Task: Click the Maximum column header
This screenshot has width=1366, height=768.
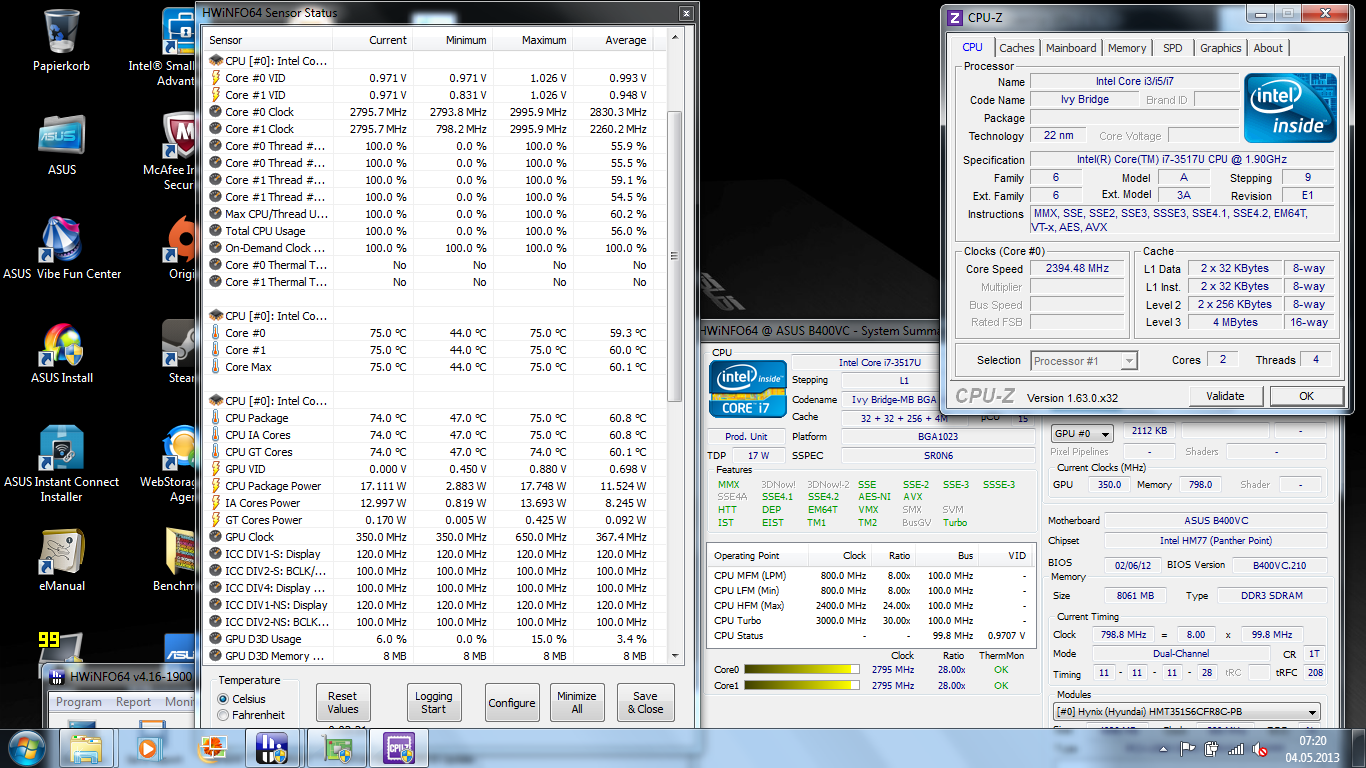Action: point(533,40)
